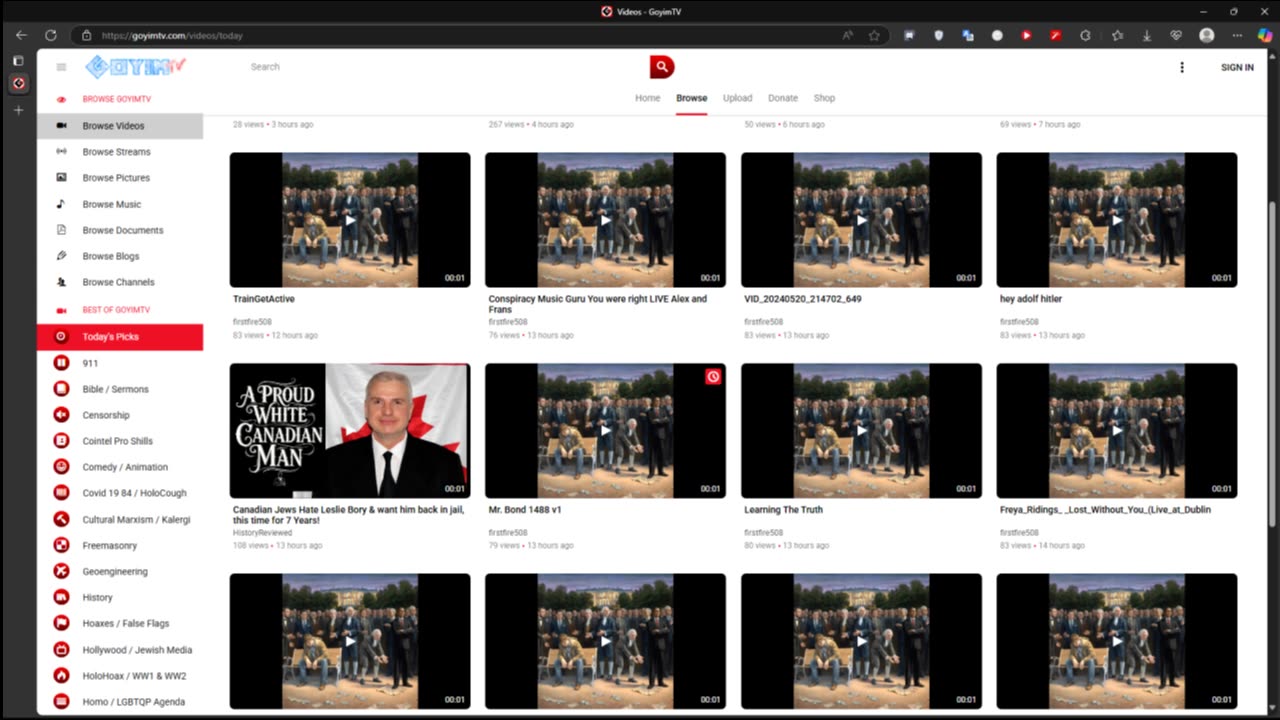Screen dimensions: 1280x720
Task: Click the Browse Pictures image icon
Action: pos(61,178)
